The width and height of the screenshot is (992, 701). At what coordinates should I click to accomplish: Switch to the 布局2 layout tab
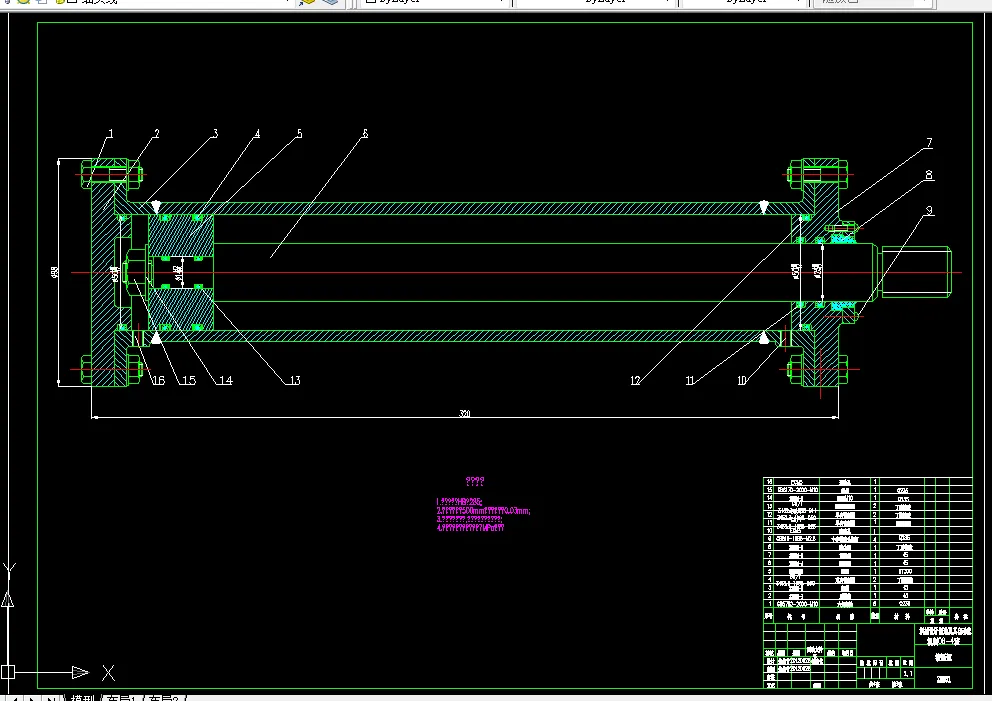163,698
